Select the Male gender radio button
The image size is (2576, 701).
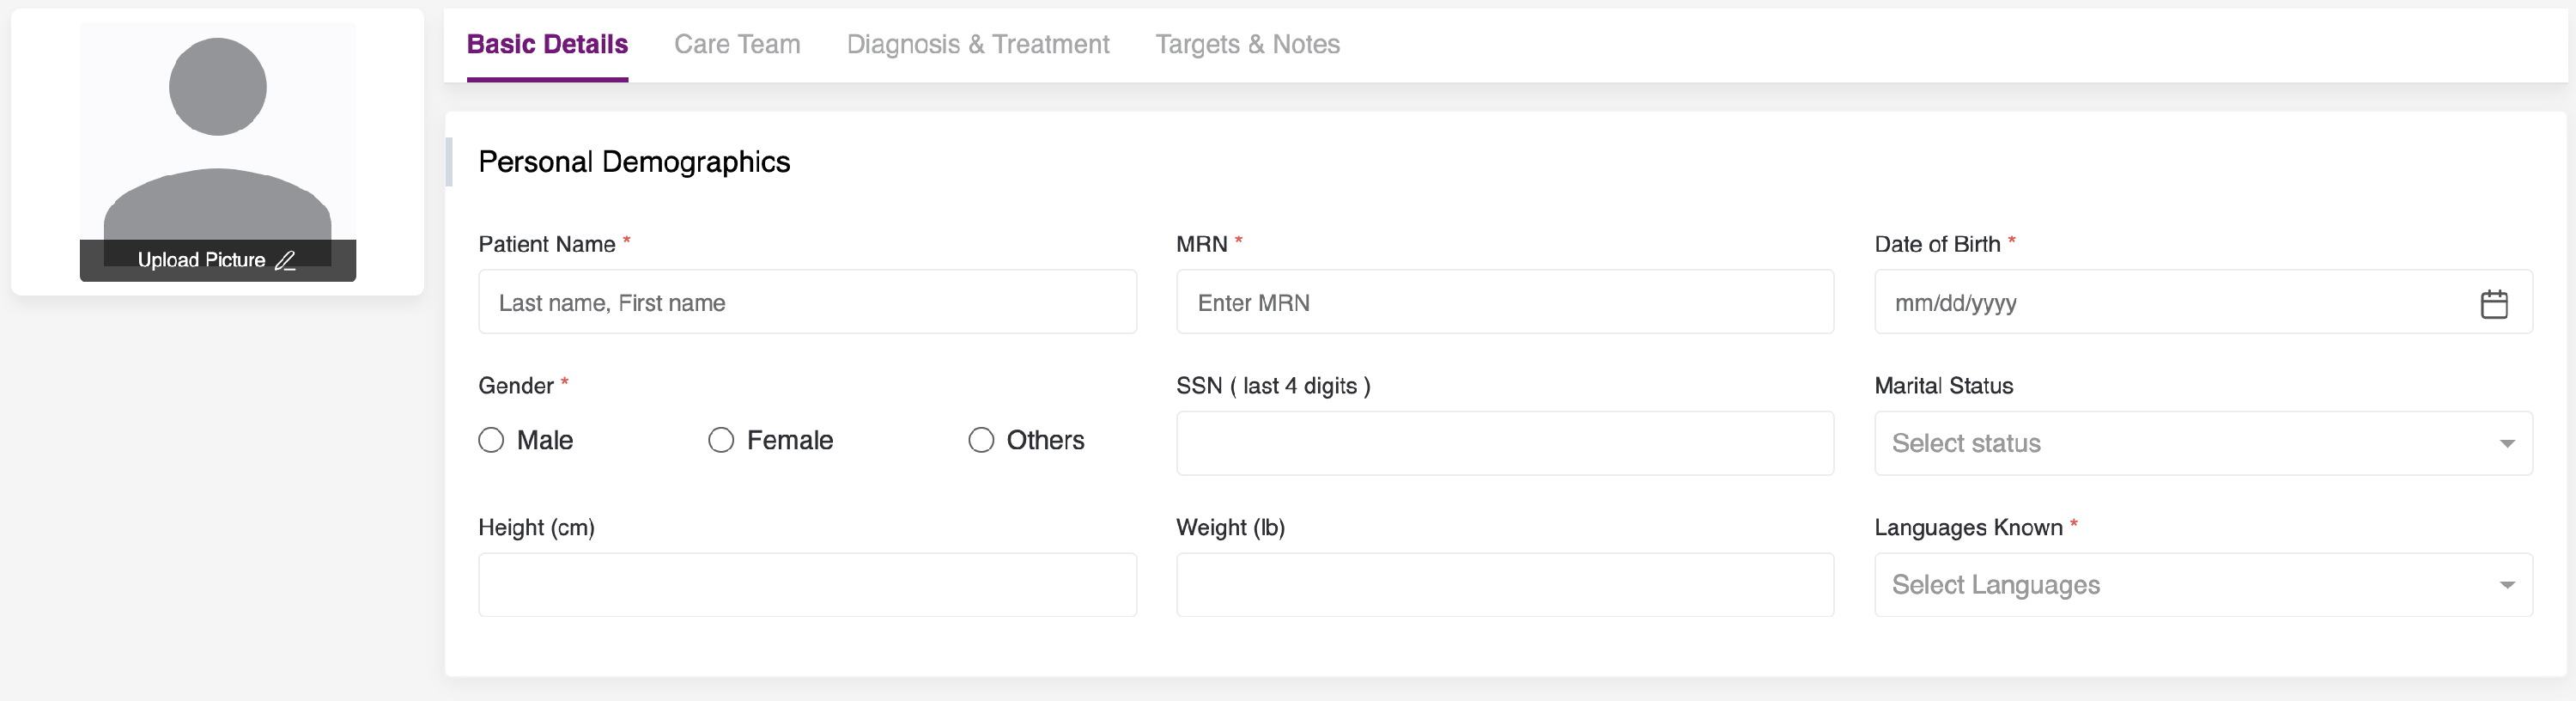491,440
